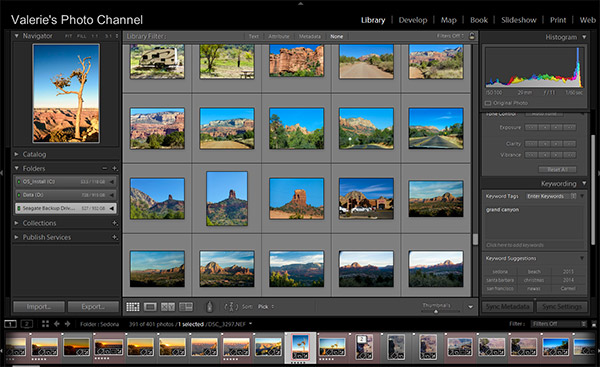
Task: Click the Import button
Action: pyautogui.click(x=39, y=307)
